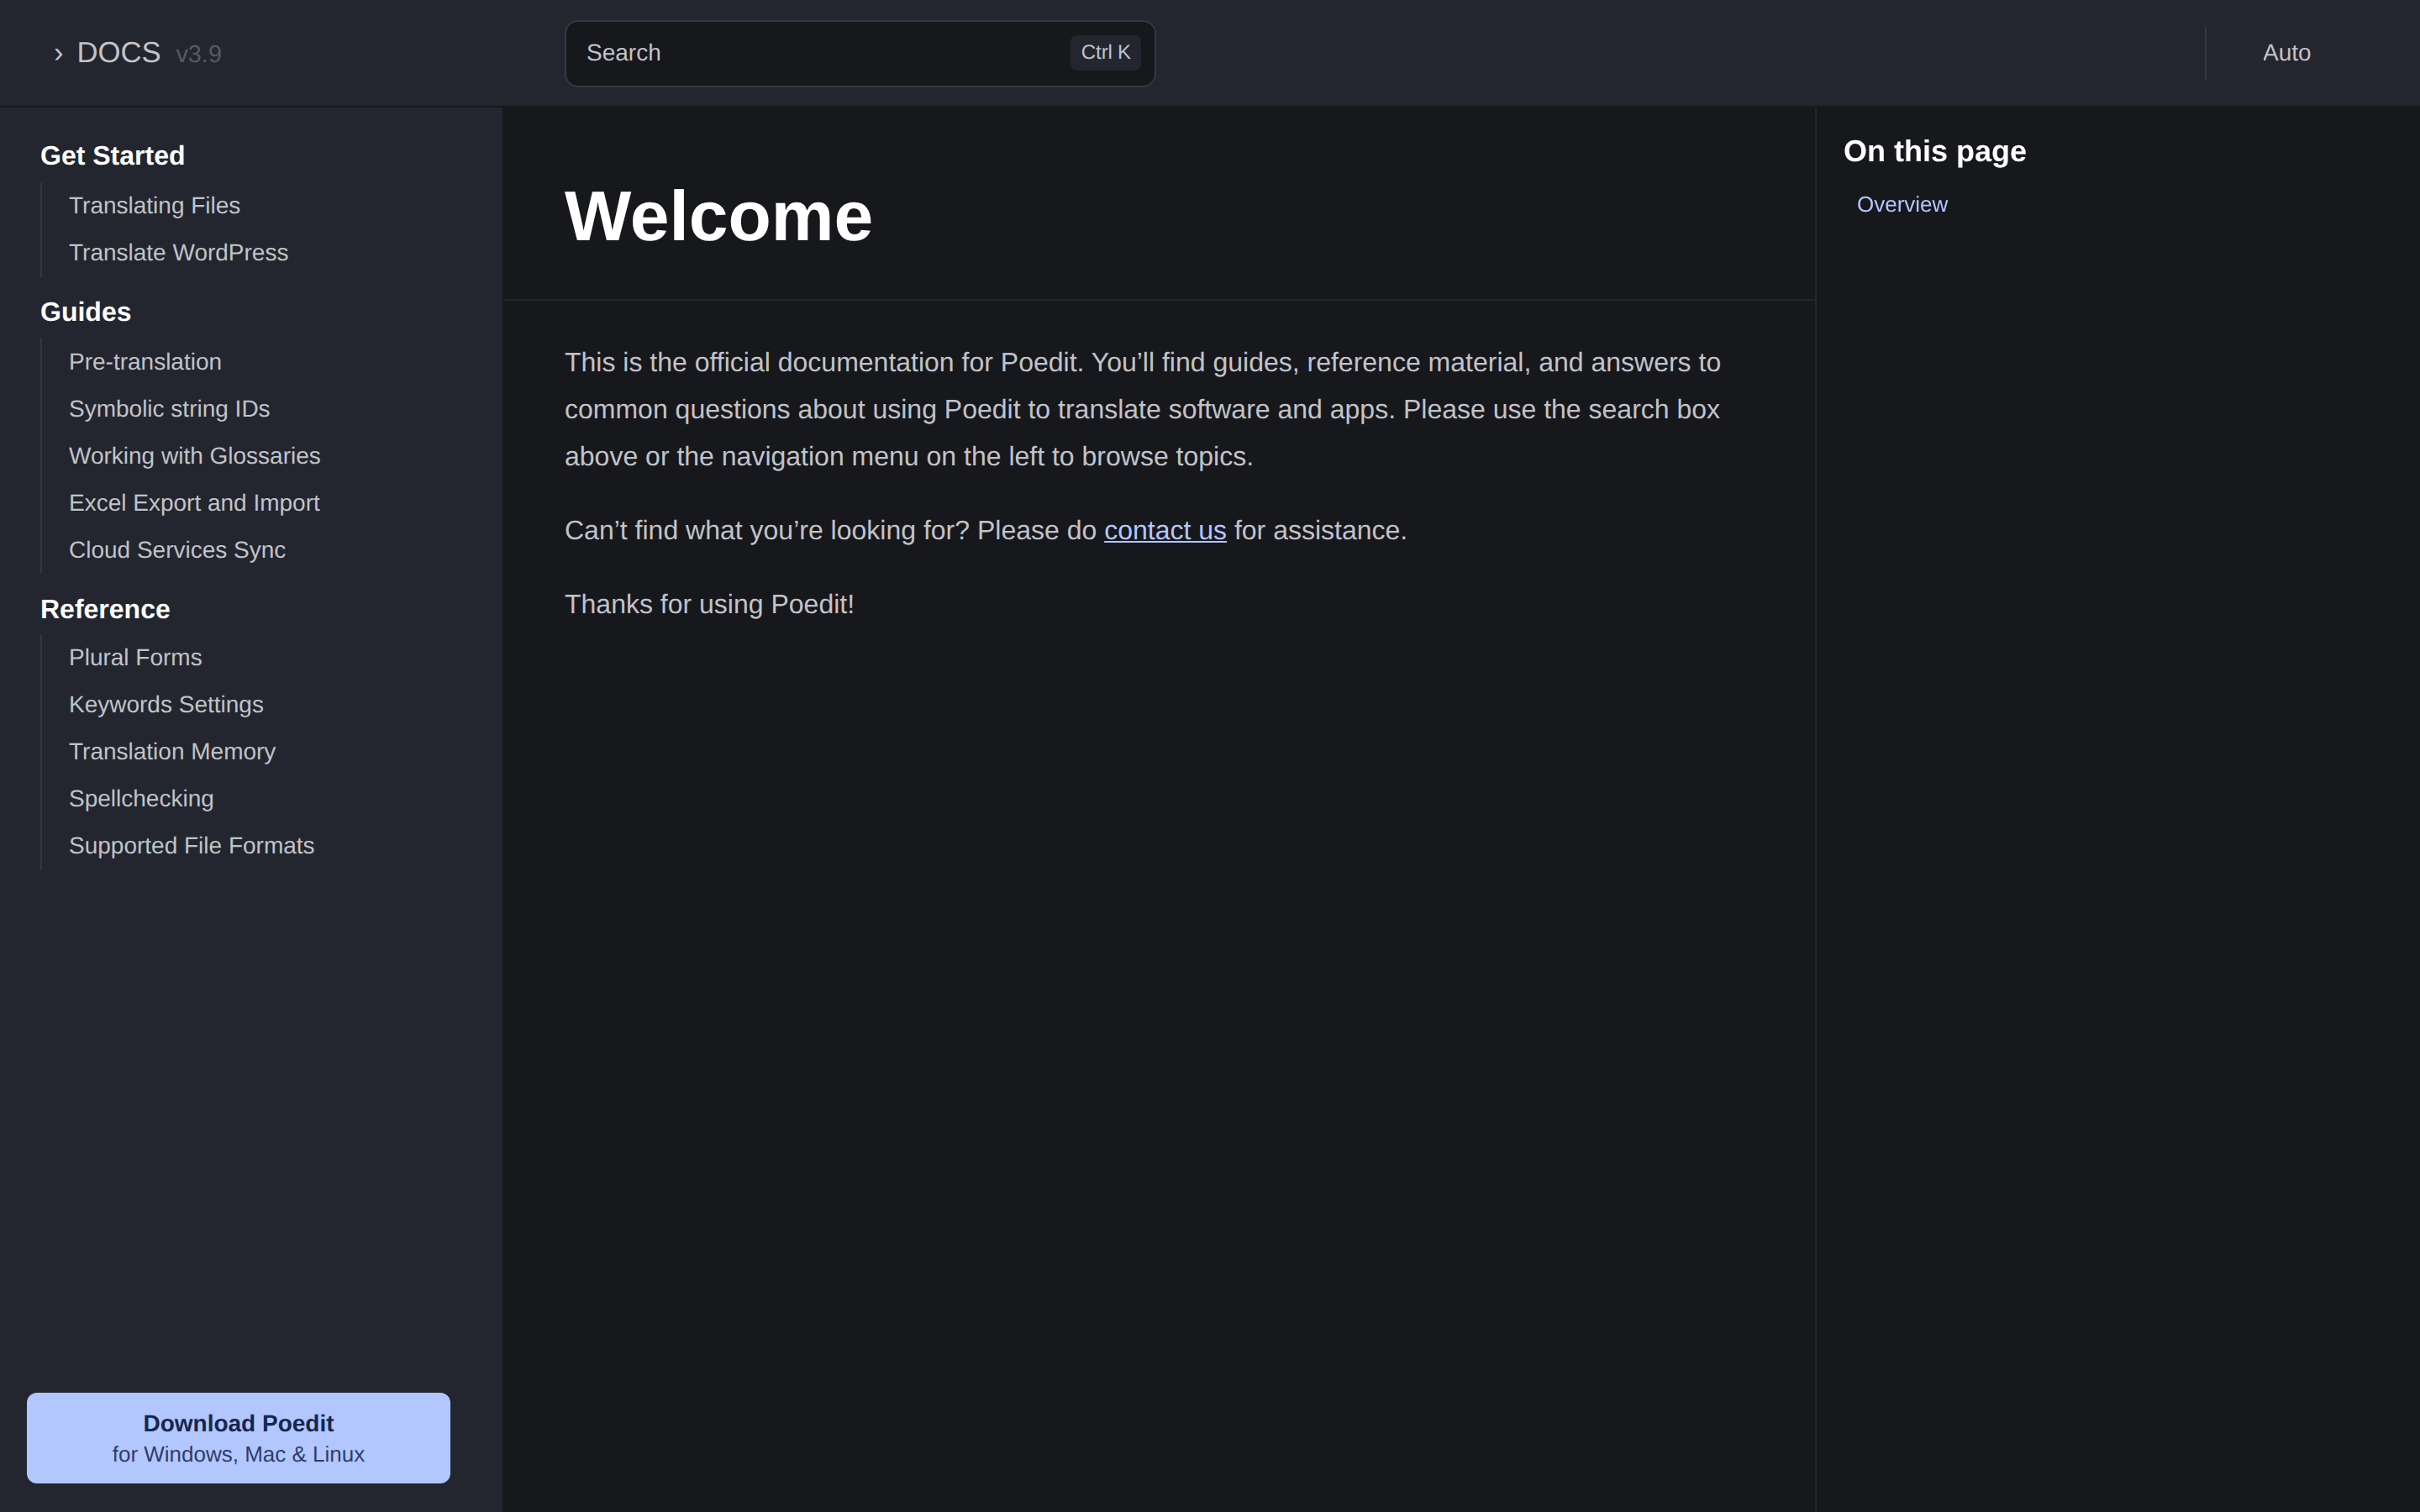Open the Symbolic string IDs guide
The height and width of the screenshot is (1512, 2420).
(x=169, y=408)
